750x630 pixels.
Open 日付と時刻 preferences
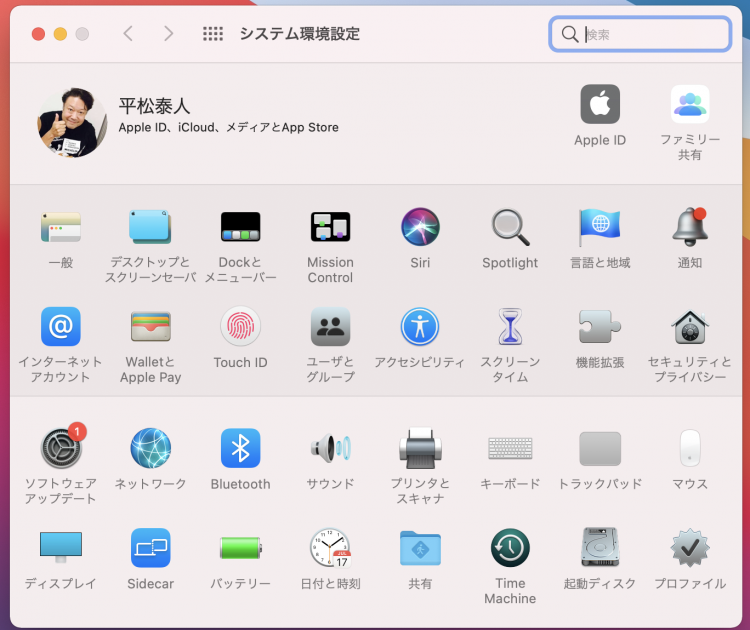pyautogui.click(x=331, y=548)
